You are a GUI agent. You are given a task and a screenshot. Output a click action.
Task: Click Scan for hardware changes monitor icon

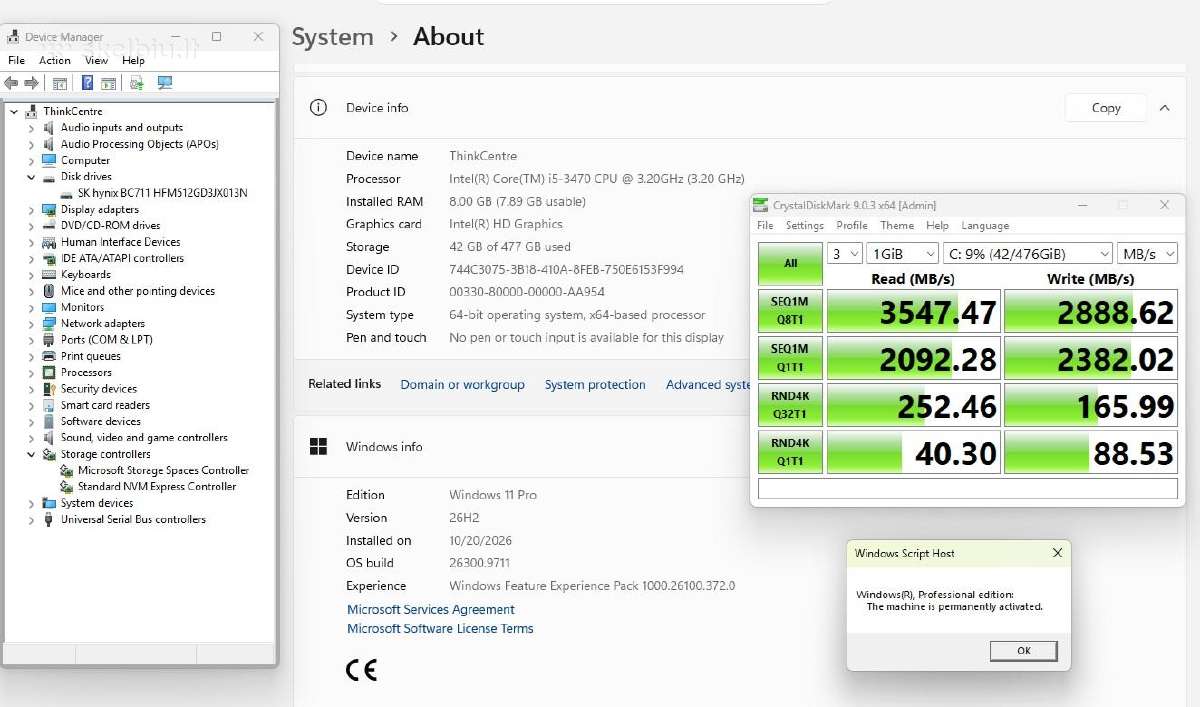click(165, 83)
